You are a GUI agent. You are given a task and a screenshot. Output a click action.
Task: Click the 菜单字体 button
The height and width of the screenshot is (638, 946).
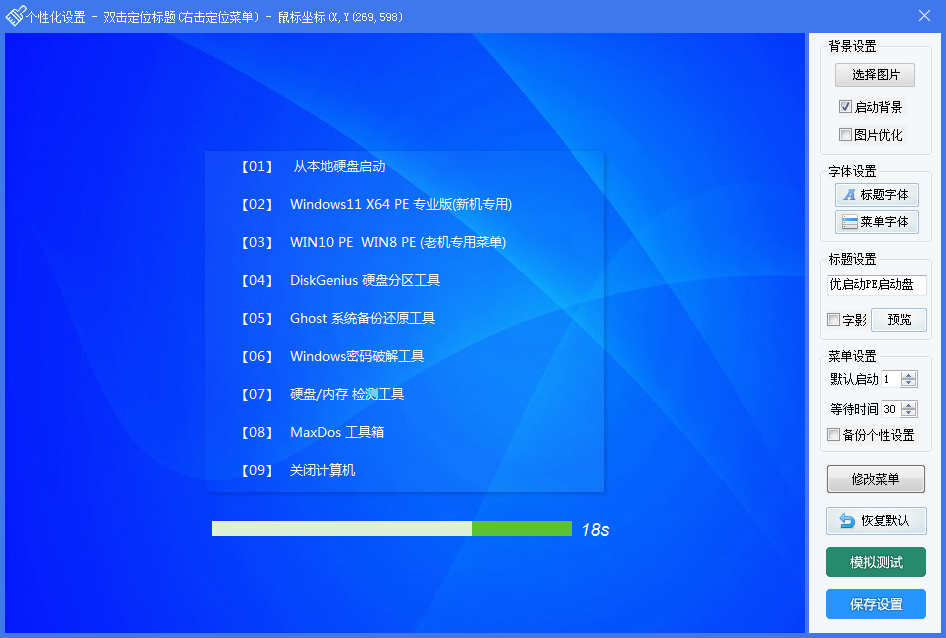click(x=877, y=222)
